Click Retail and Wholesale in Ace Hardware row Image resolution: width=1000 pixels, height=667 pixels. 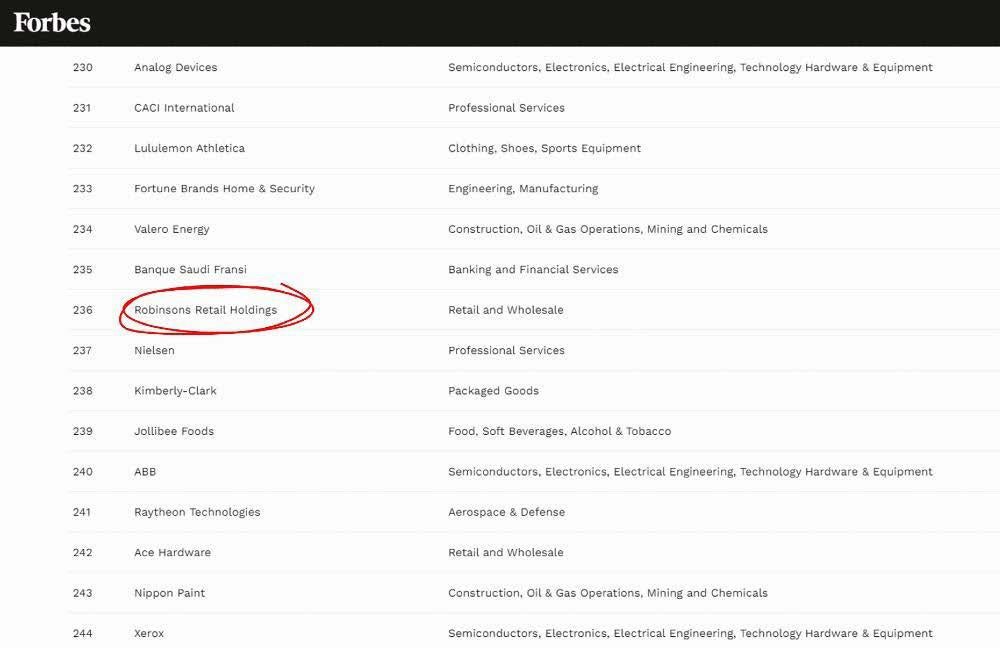(x=506, y=552)
